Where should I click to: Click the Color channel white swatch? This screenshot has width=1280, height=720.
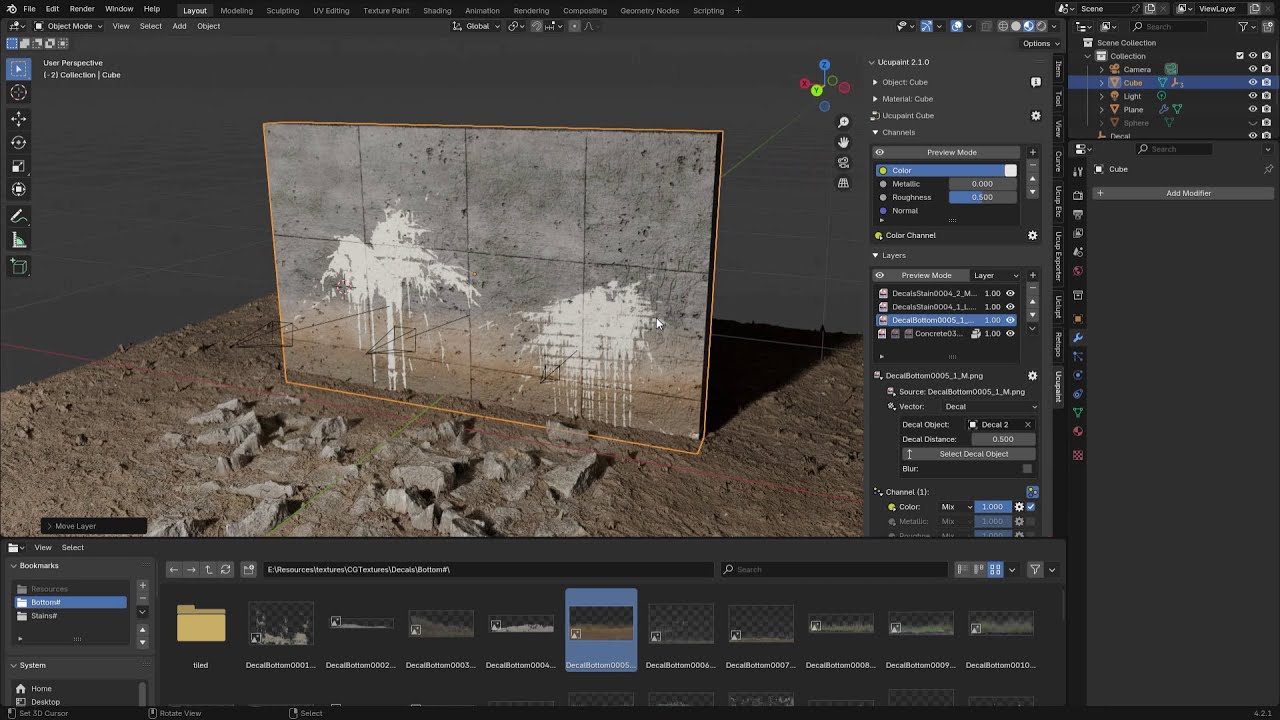1011,171
